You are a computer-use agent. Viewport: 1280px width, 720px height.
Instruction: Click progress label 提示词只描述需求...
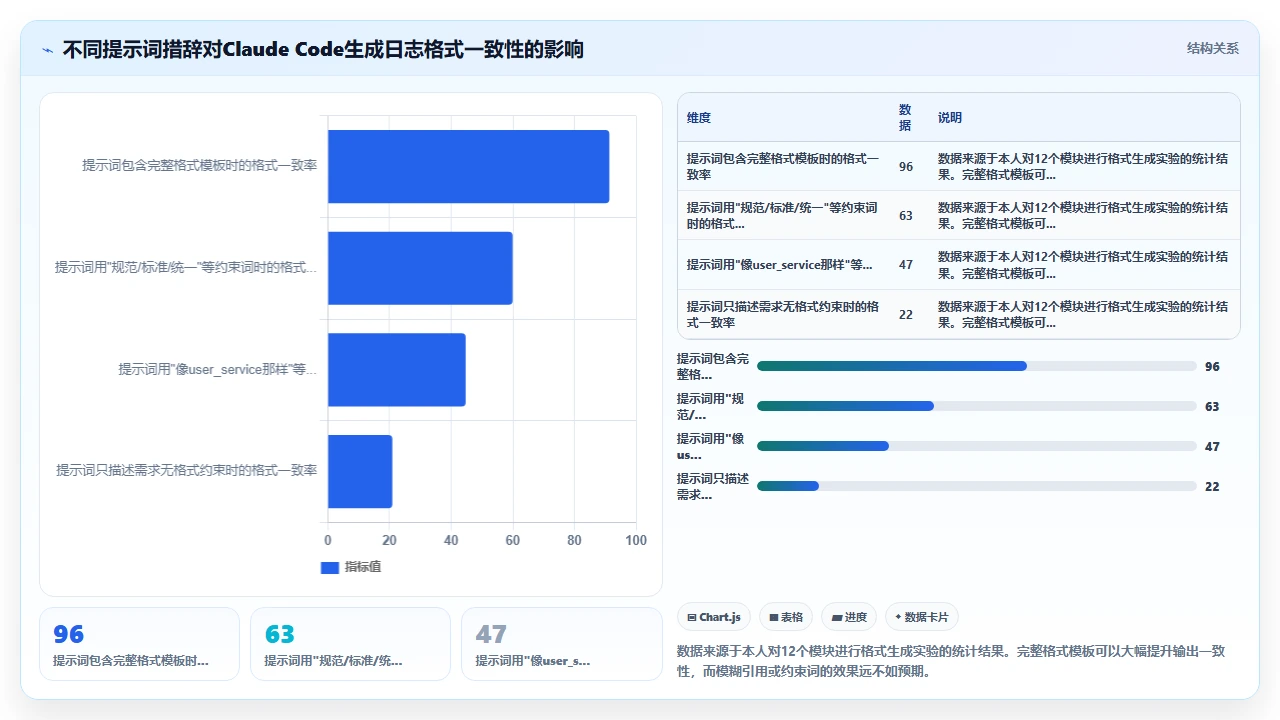(x=713, y=487)
